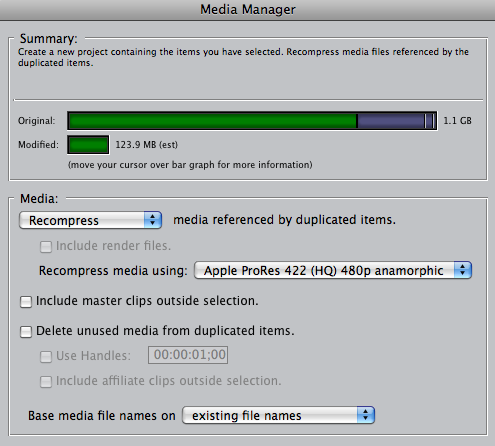The height and width of the screenshot is (446, 495).
Task: Open the Apple ProRes 422 codec dropdown
Action: point(333,270)
